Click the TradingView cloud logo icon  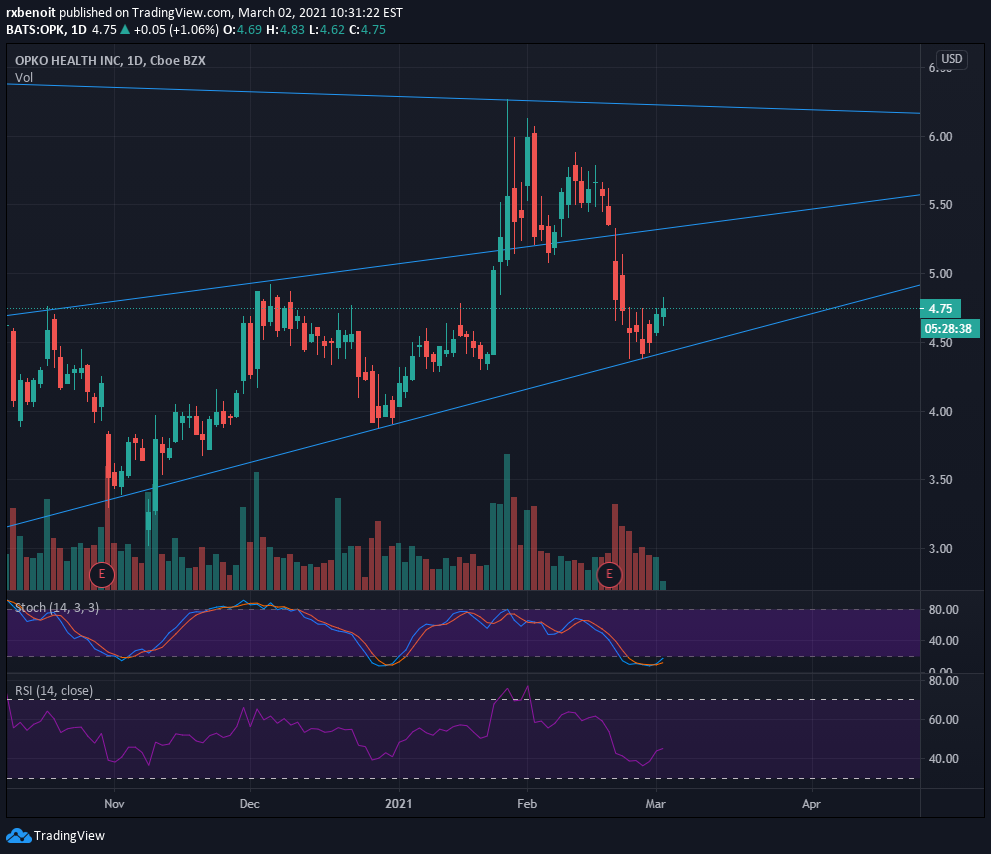[x=18, y=836]
